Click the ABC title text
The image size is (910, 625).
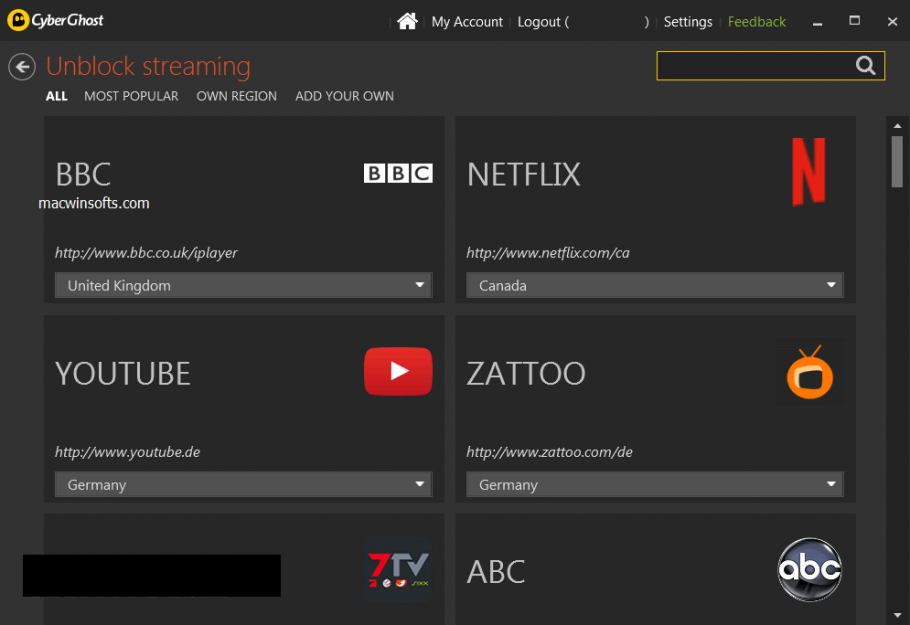click(496, 572)
